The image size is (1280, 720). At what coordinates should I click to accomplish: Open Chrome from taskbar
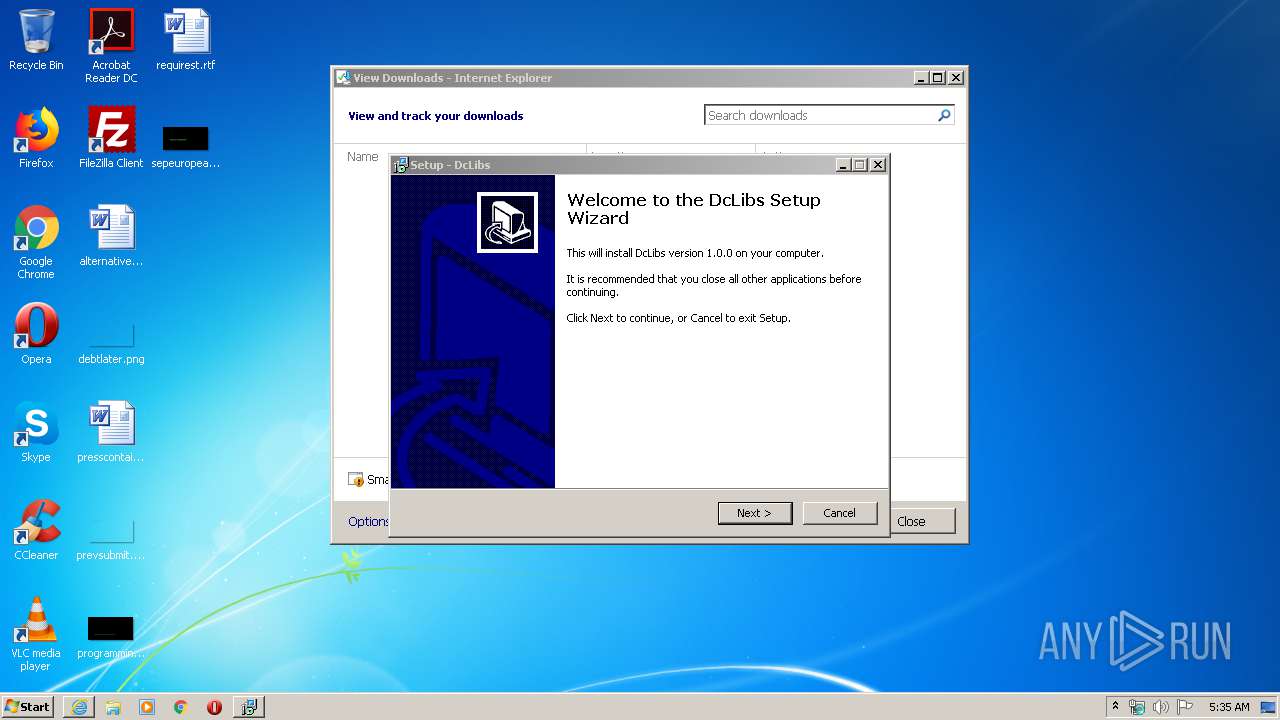181,707
